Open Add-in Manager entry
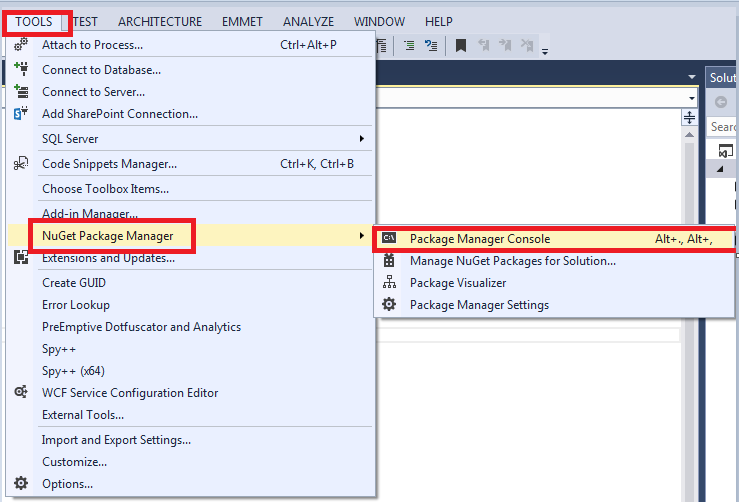Viewport: 739px width, 502px height. click(x=191, y=214)
